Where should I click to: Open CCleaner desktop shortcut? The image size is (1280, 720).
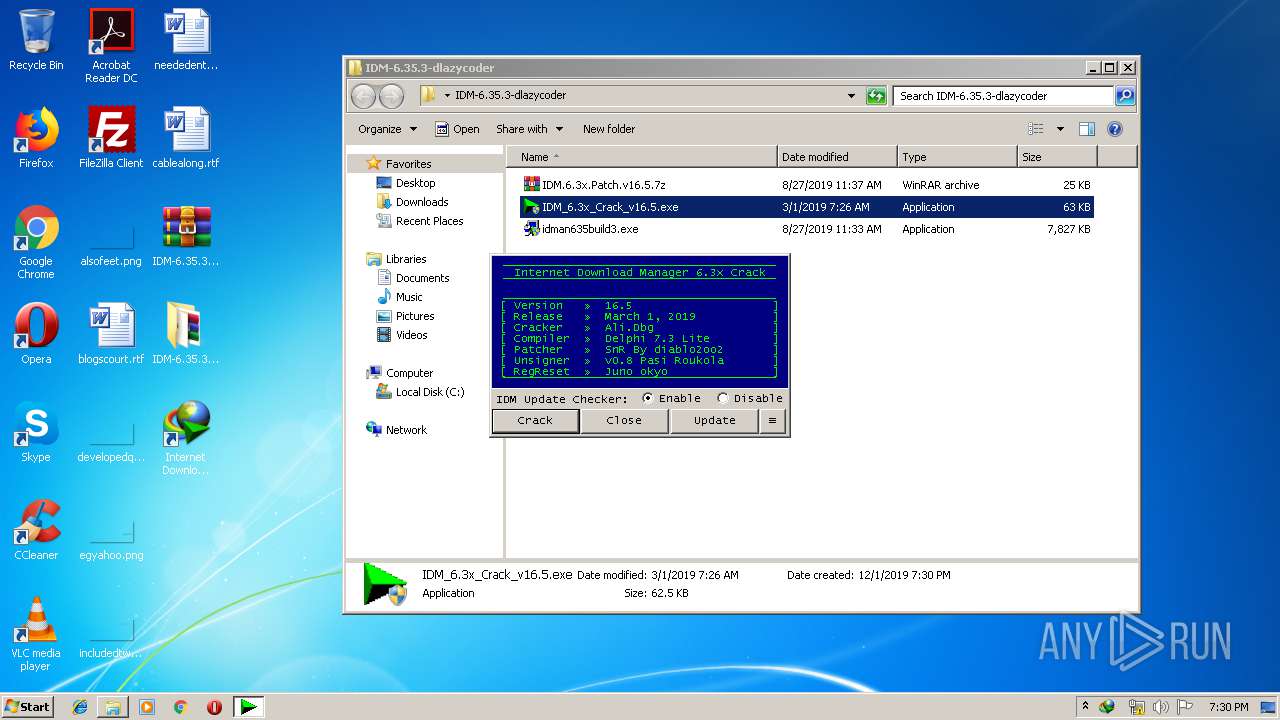[36, 530]
